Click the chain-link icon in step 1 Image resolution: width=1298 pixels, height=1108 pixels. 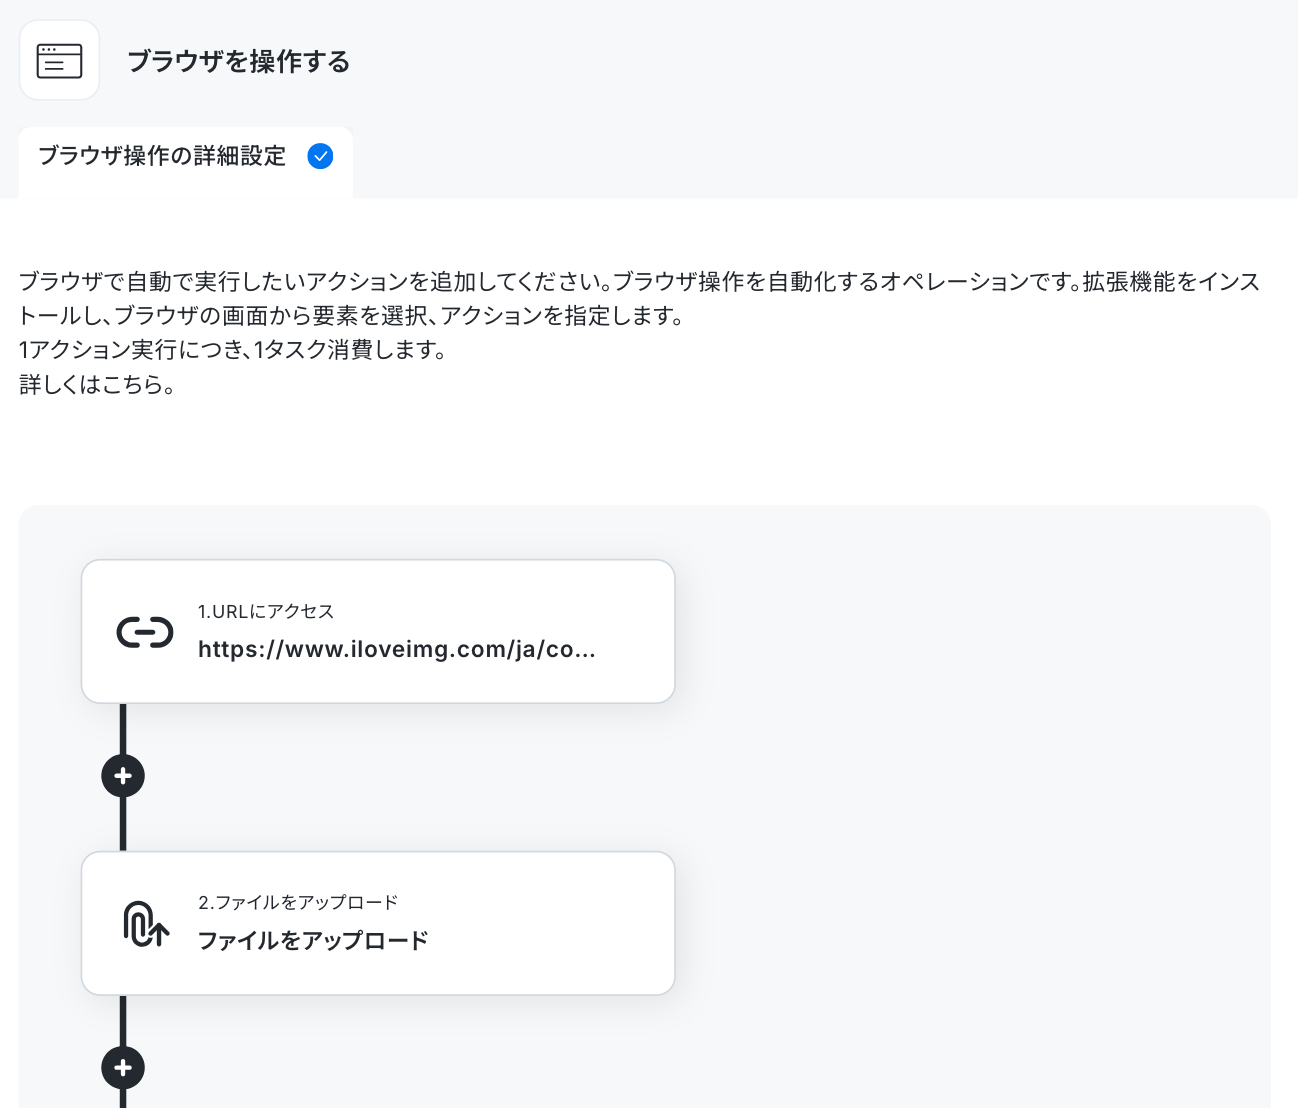(x=145, y=632)
